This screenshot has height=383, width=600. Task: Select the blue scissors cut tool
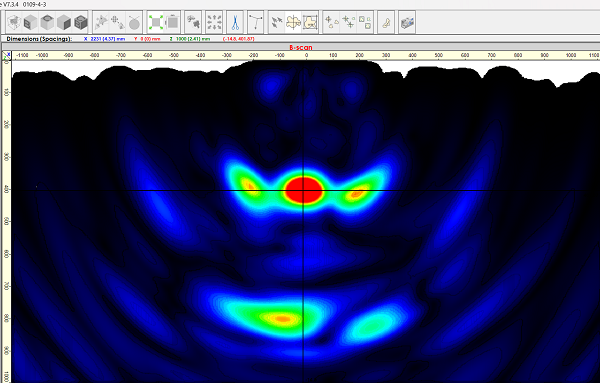pyautogui.click(x=235, y=22)
